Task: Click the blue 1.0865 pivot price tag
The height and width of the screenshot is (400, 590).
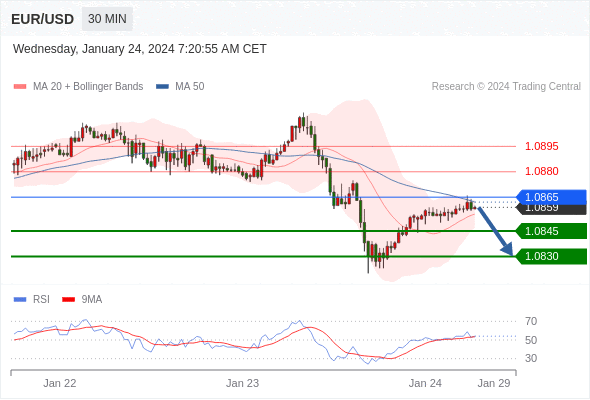Action: (x=551, y=197)
